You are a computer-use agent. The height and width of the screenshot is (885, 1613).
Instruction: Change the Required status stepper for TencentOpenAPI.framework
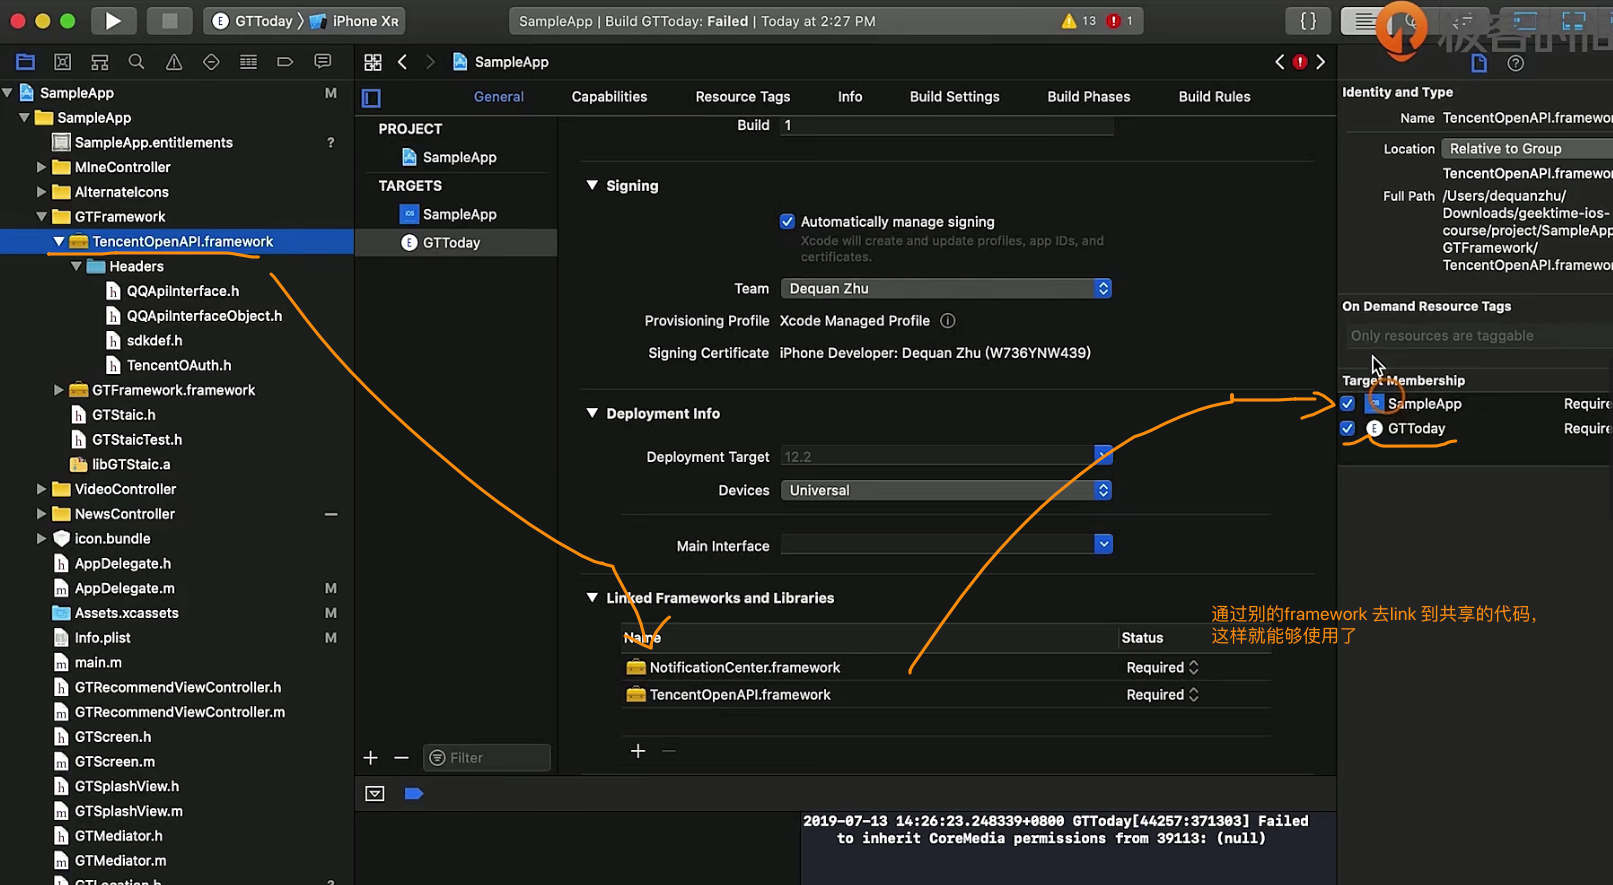1193,695
